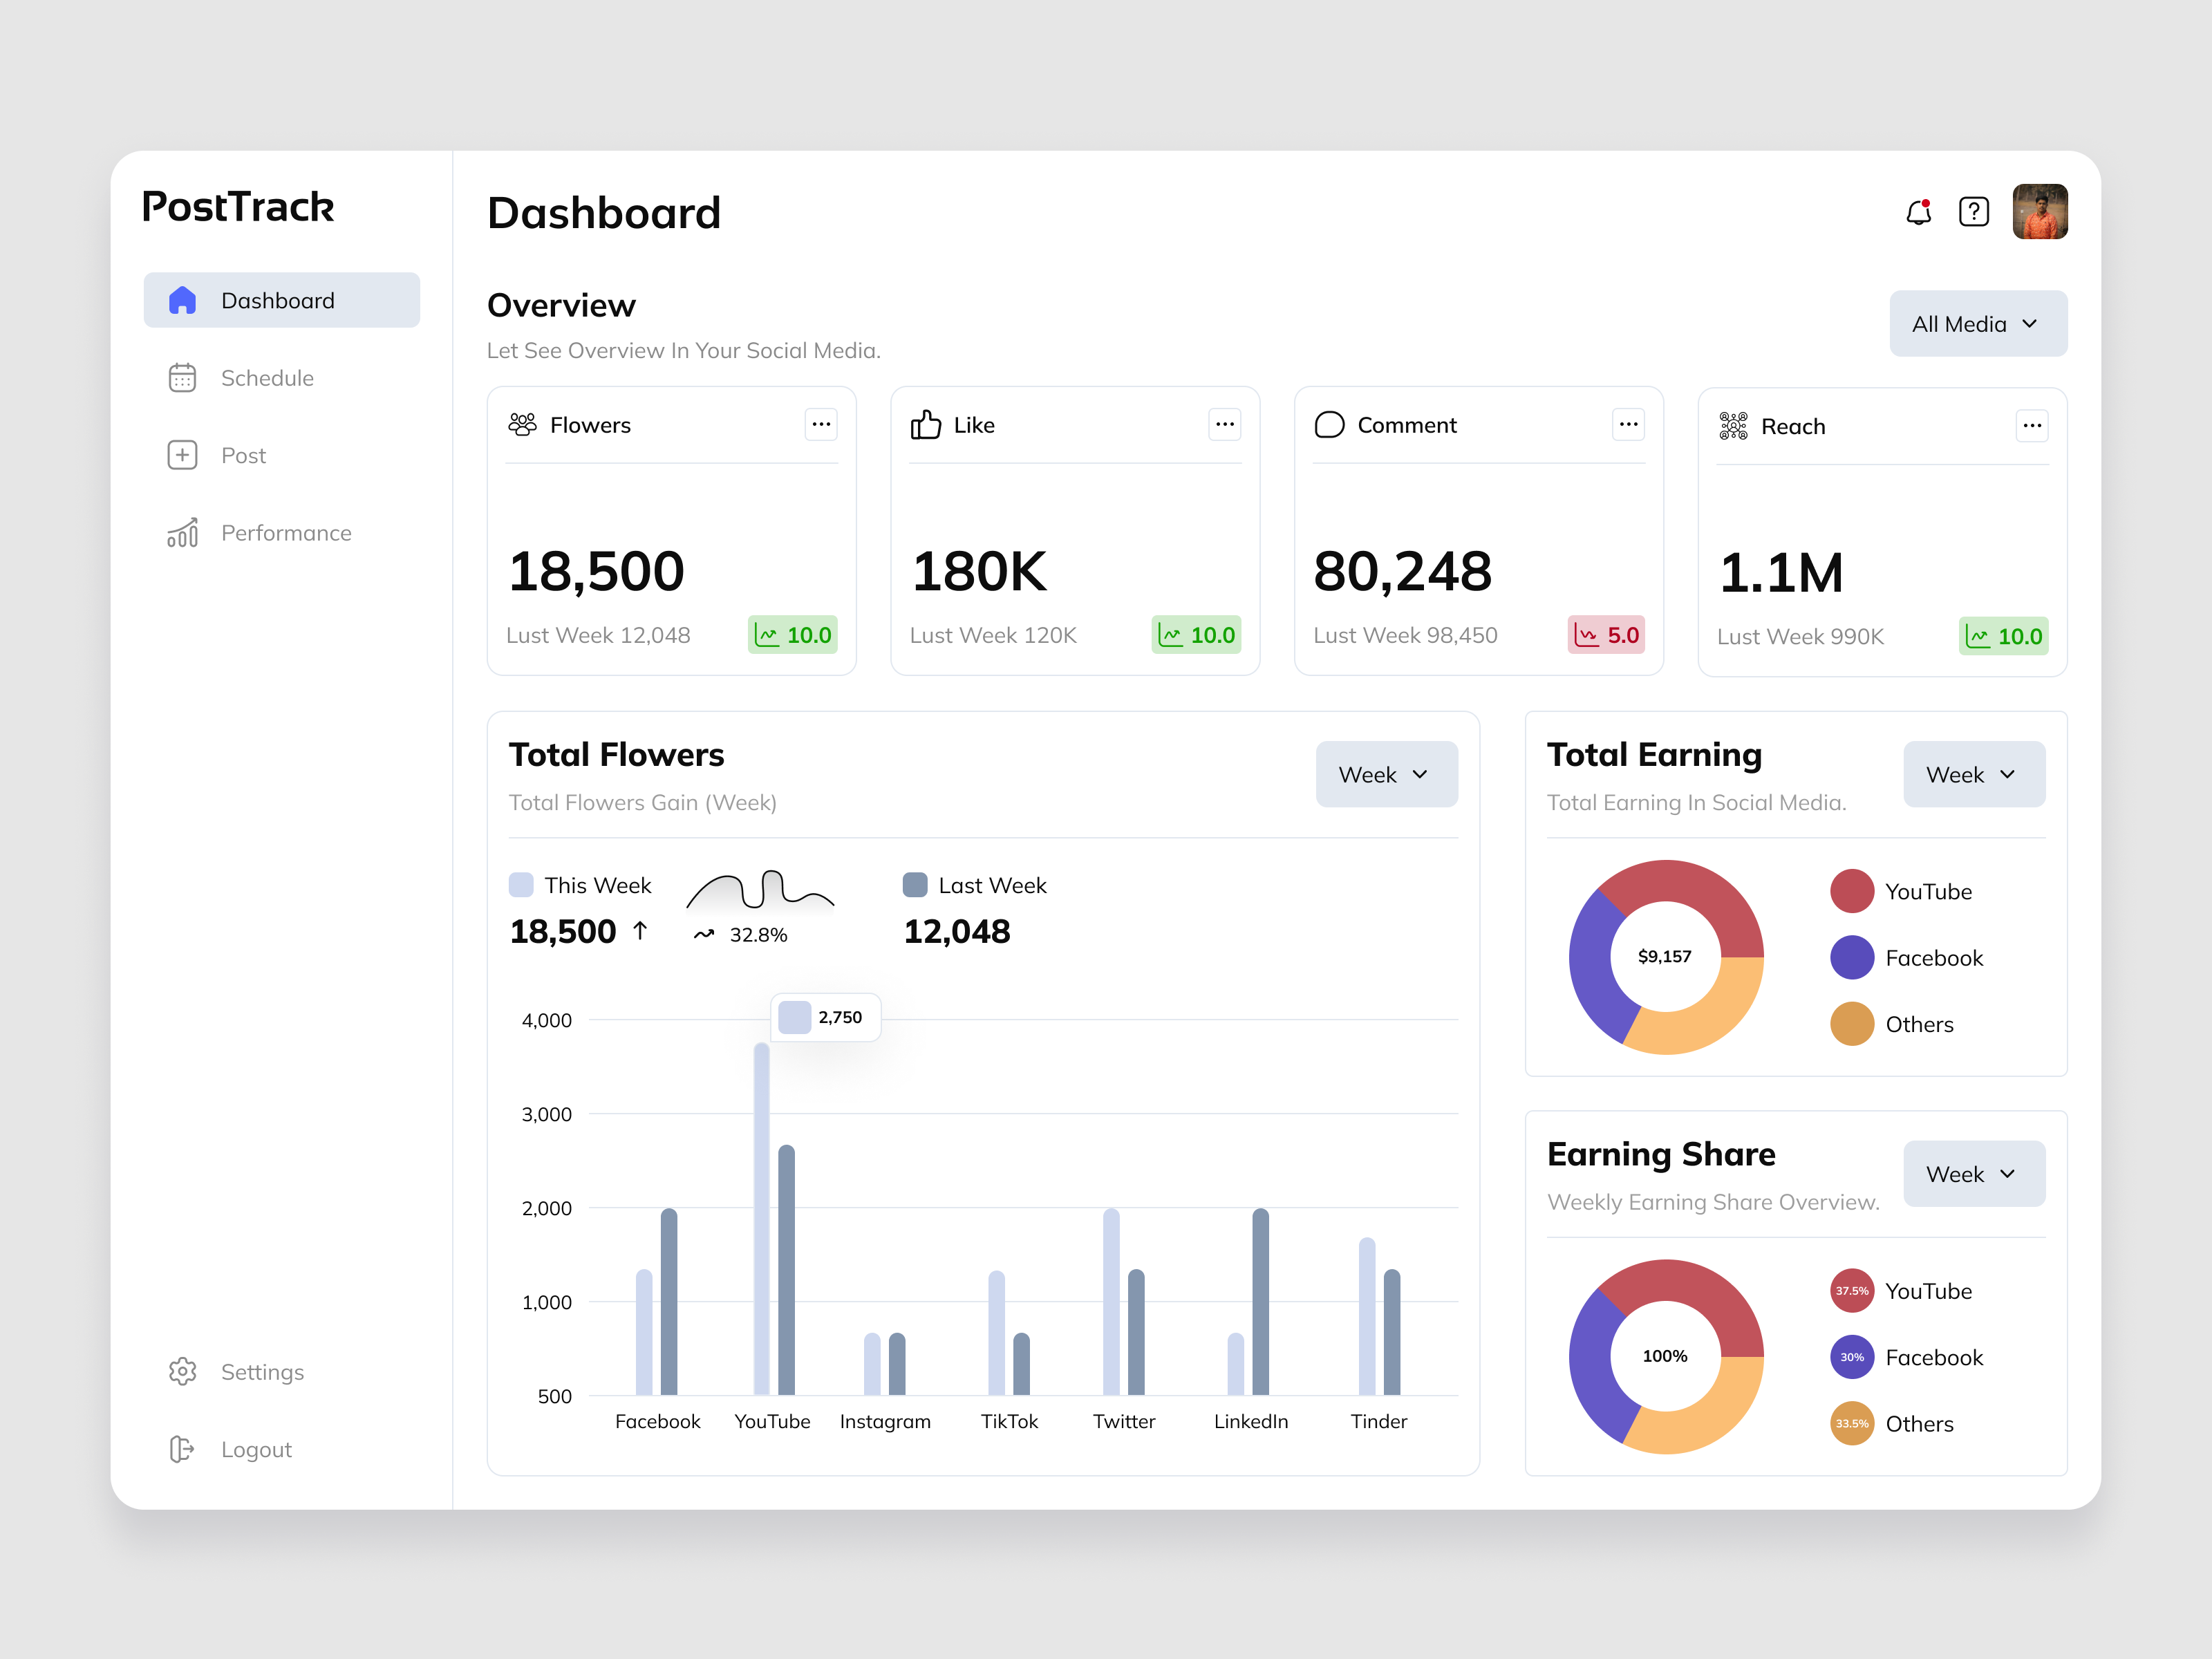This screenshot has height=1659, width=2212.
Task: Navigate to the Performance section
Action: coord(286,533)
